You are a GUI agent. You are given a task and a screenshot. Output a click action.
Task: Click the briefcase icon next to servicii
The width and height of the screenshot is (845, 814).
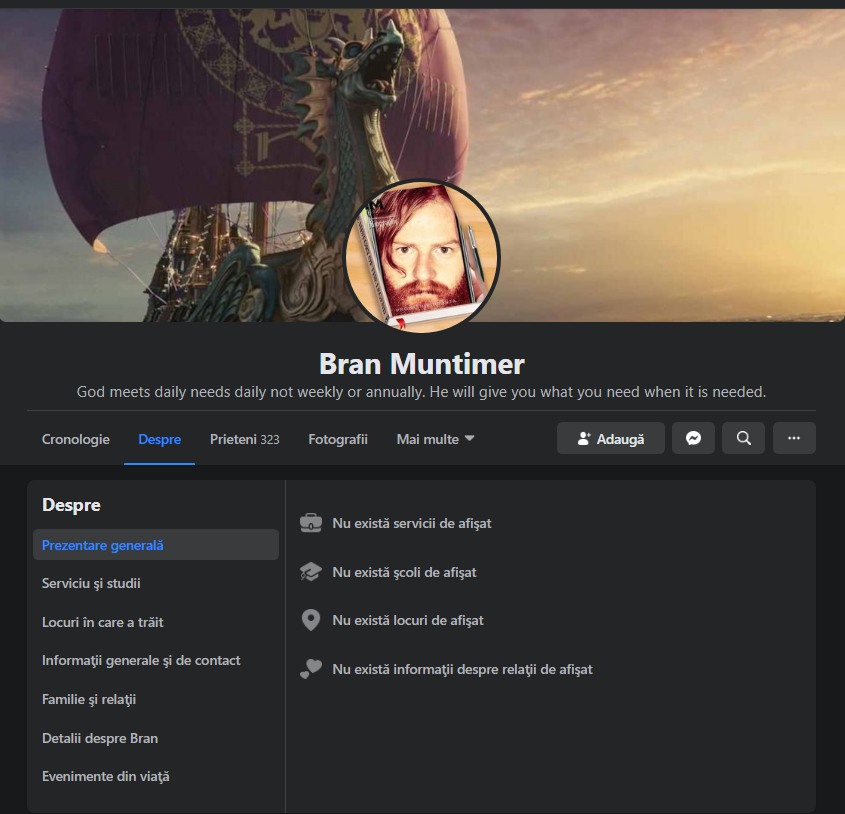click(x=311, y=523)
